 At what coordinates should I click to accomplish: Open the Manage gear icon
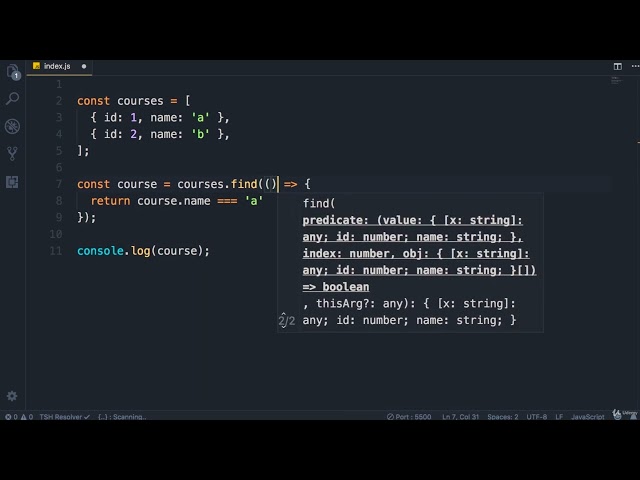[12, 396]
